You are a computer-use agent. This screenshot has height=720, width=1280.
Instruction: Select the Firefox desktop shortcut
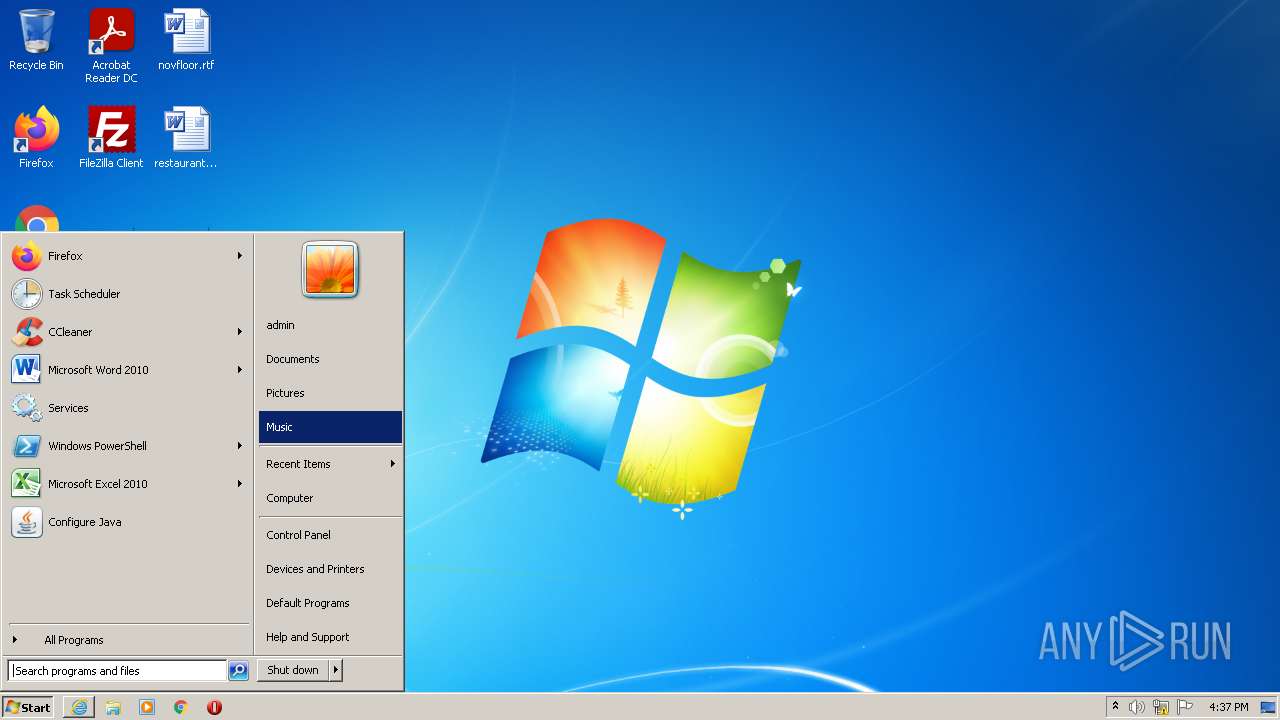pos(36,137)
